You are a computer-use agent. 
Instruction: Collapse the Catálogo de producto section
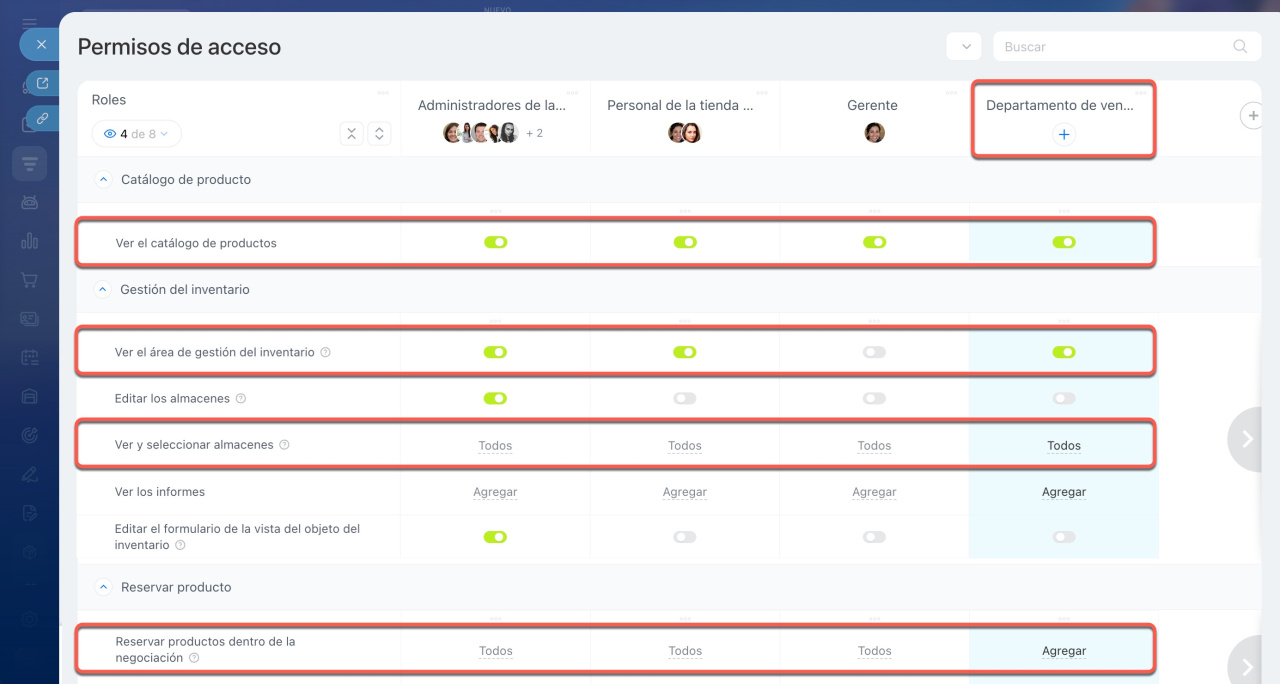tap(102, 180)
